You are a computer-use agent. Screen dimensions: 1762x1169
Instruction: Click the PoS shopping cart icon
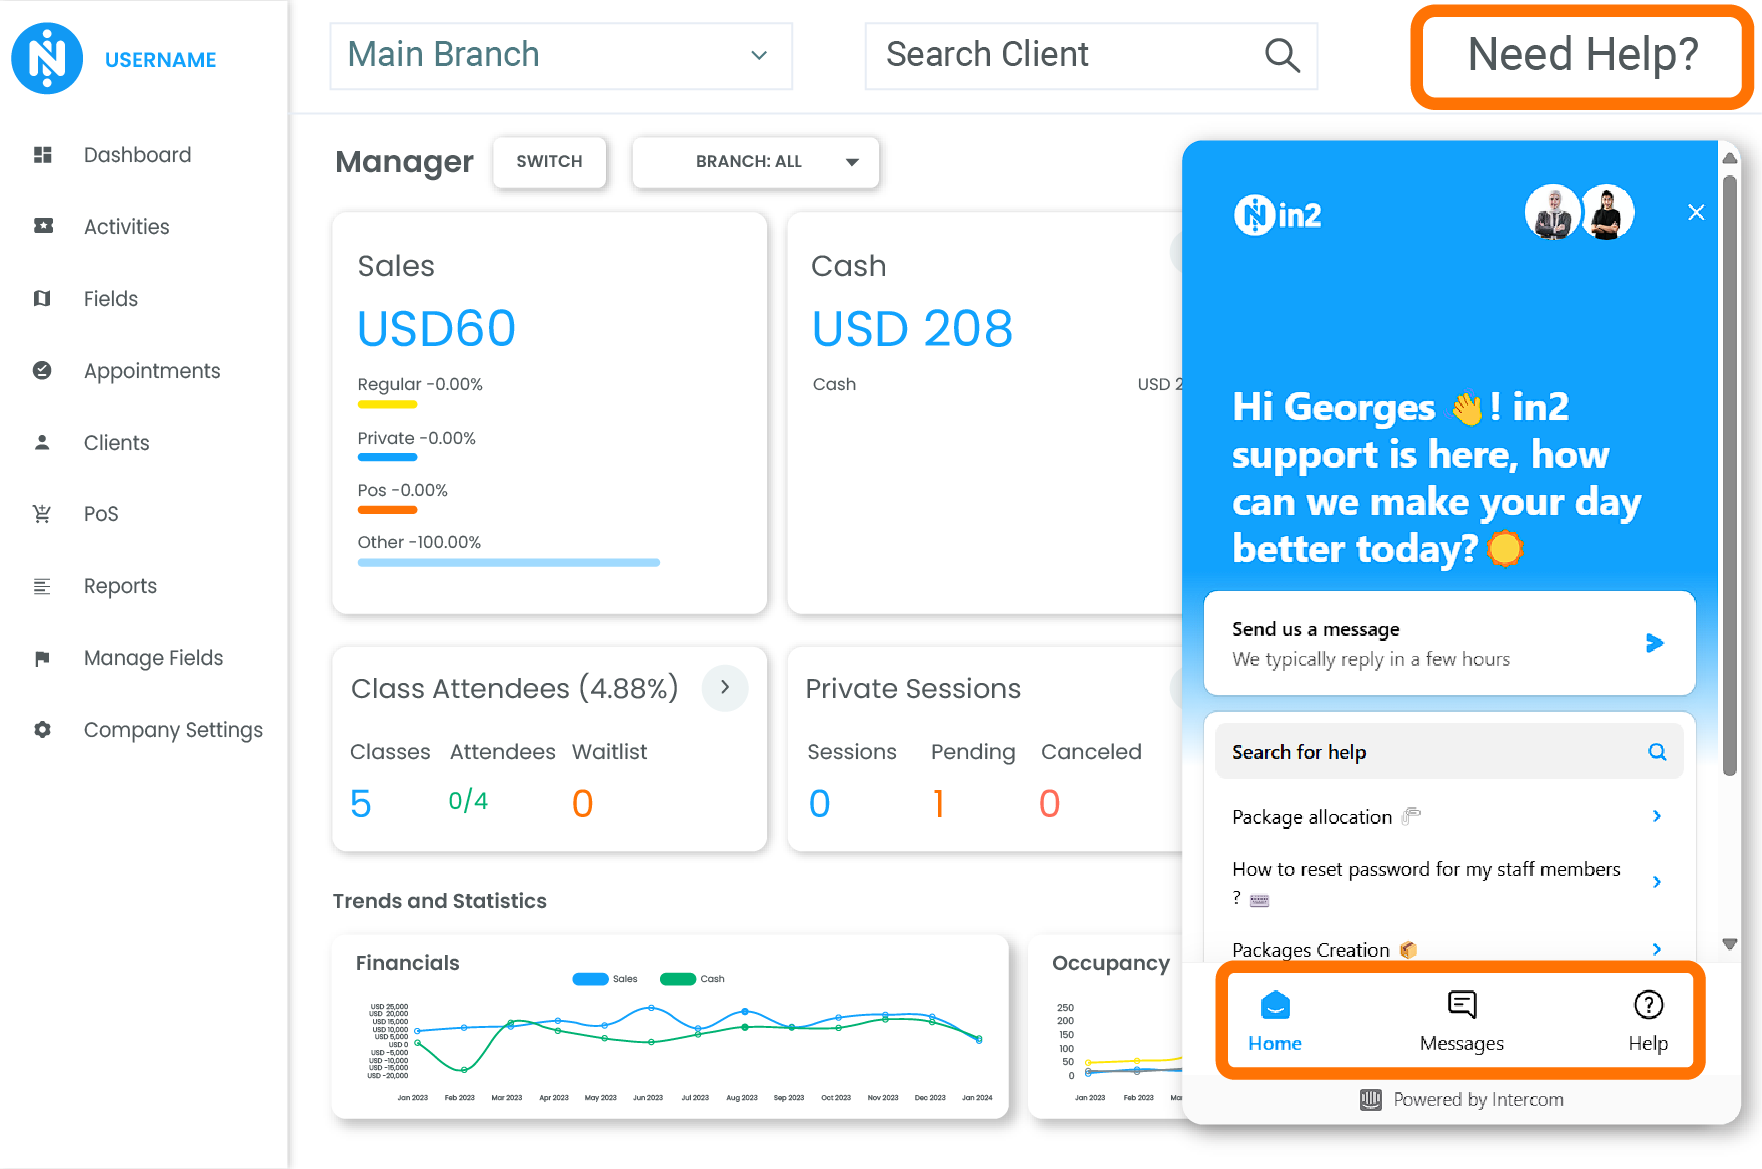pos(42,514)
